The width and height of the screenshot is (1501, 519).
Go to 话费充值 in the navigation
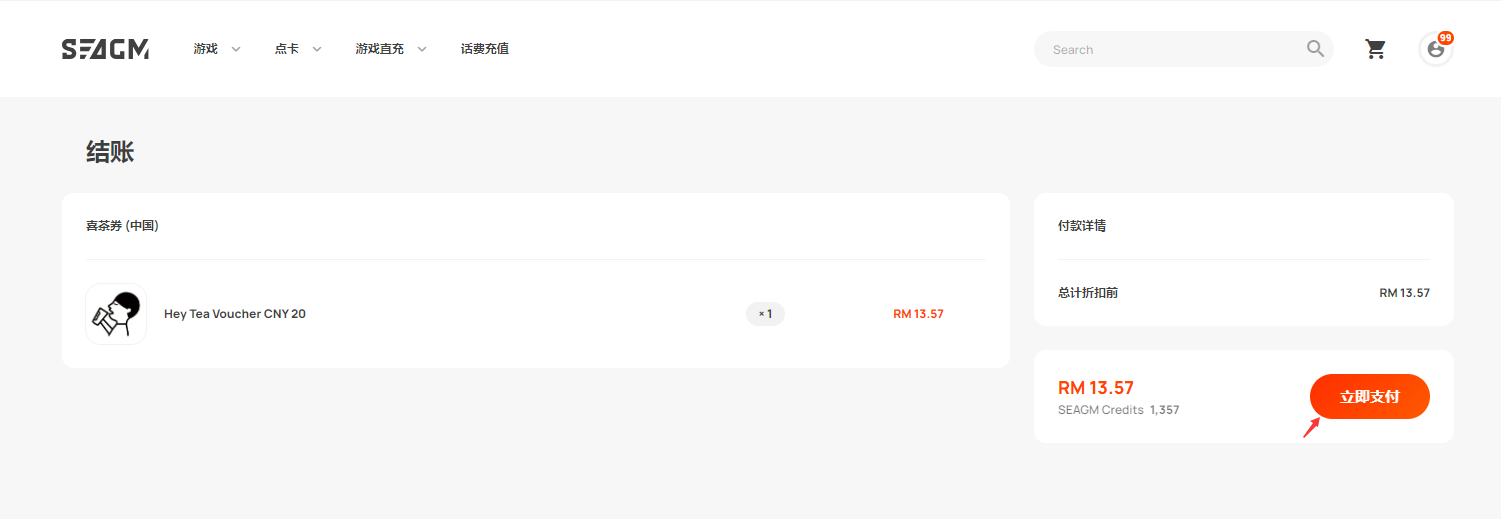pyautogui.click(x=485, y=49)
